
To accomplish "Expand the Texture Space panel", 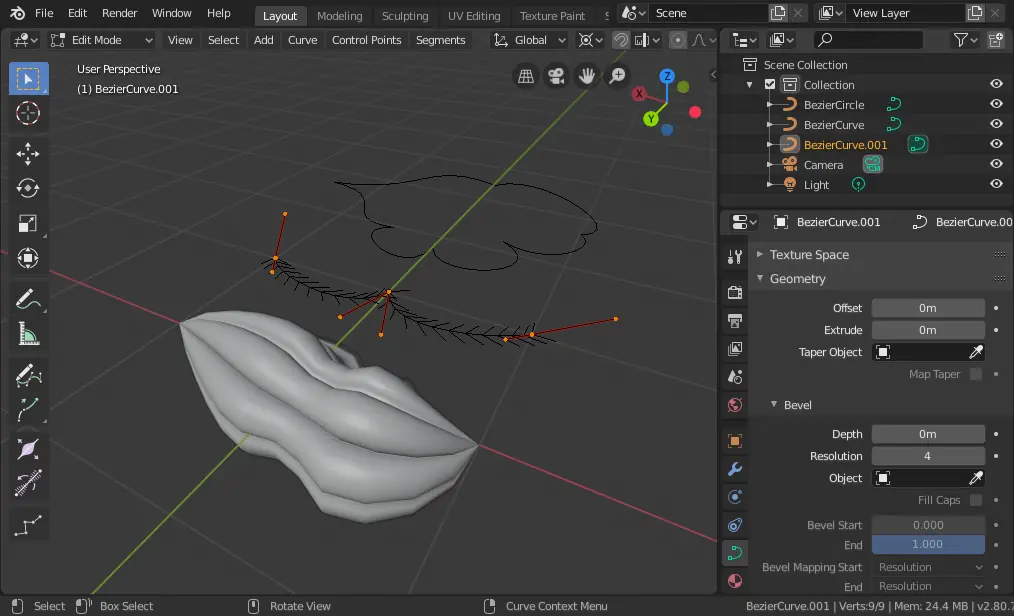I will tap(808, 255).
